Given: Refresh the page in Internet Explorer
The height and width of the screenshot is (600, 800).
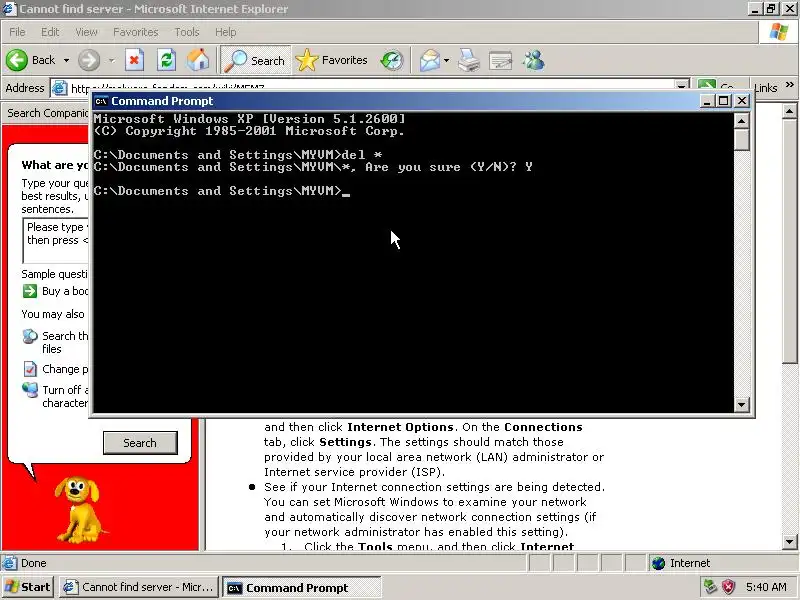Looking at the screenshot, I should click(166, 60).
